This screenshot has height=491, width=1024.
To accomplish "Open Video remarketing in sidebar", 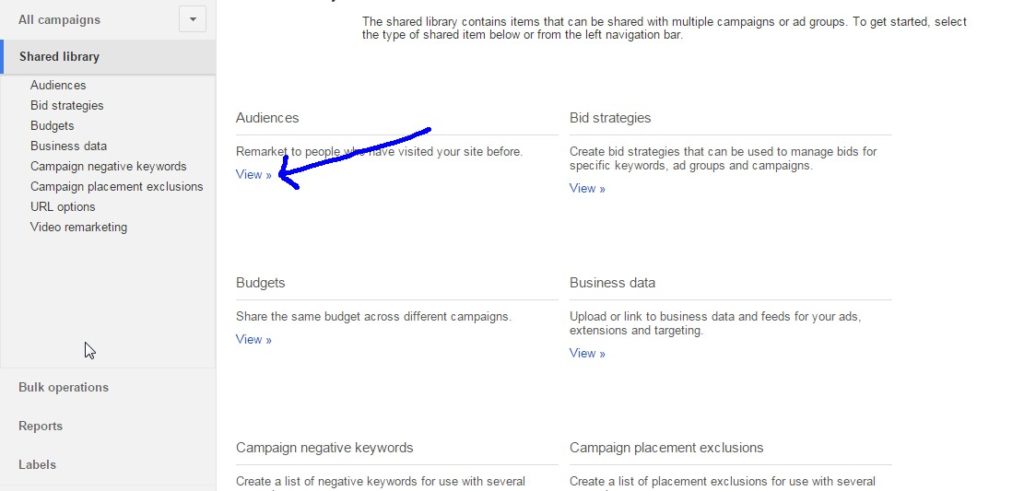I will point(78,227).
